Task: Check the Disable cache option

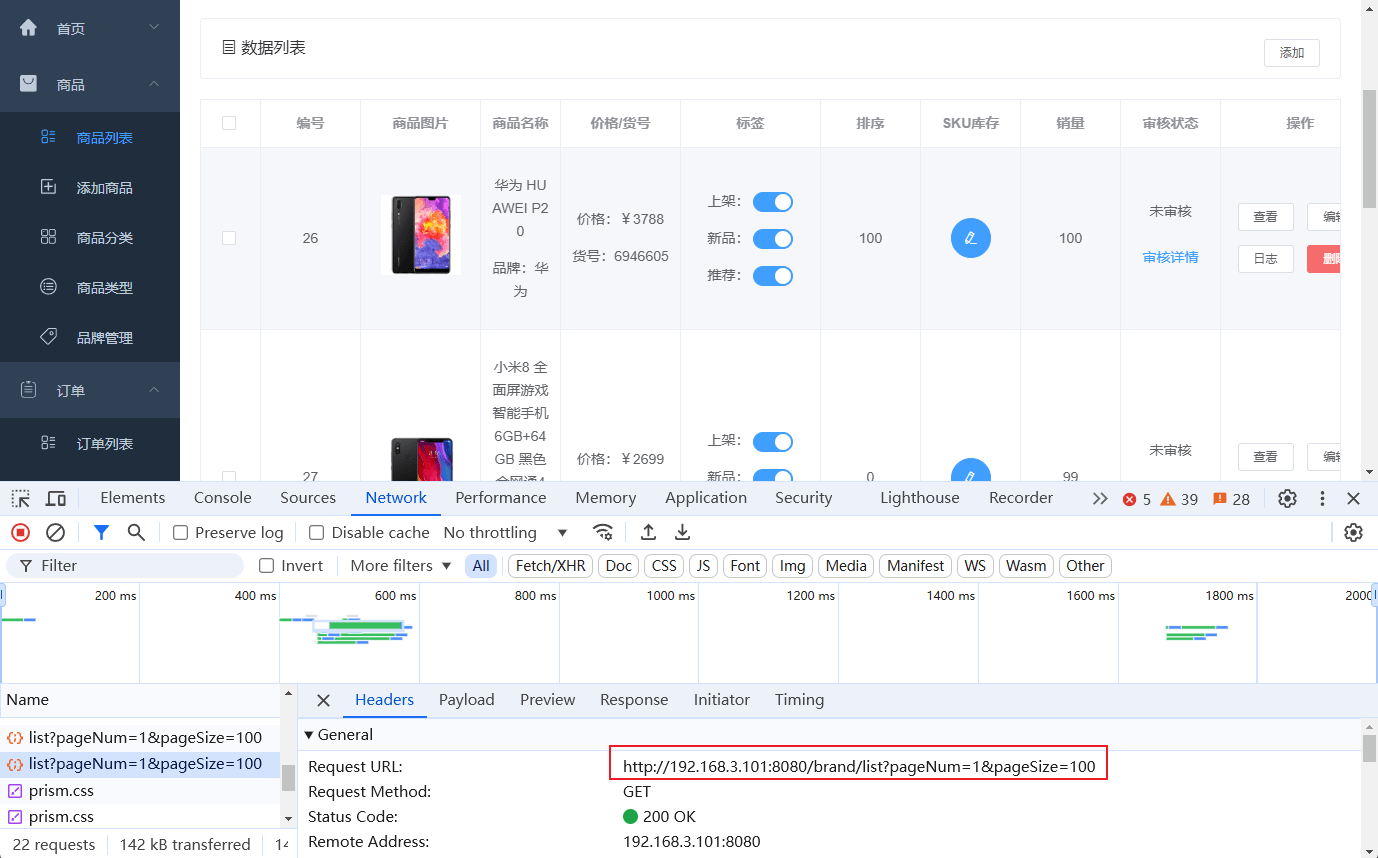Action: (317, 533)
